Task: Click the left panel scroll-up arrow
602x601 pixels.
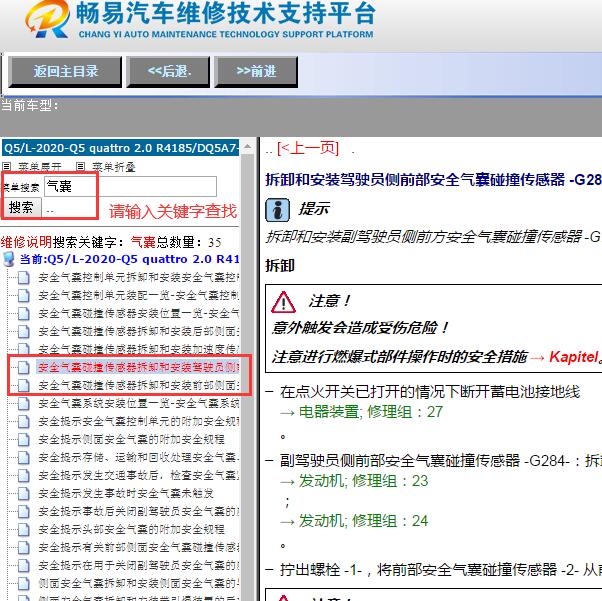Action: pyautogui.click(x=248, y=147)
